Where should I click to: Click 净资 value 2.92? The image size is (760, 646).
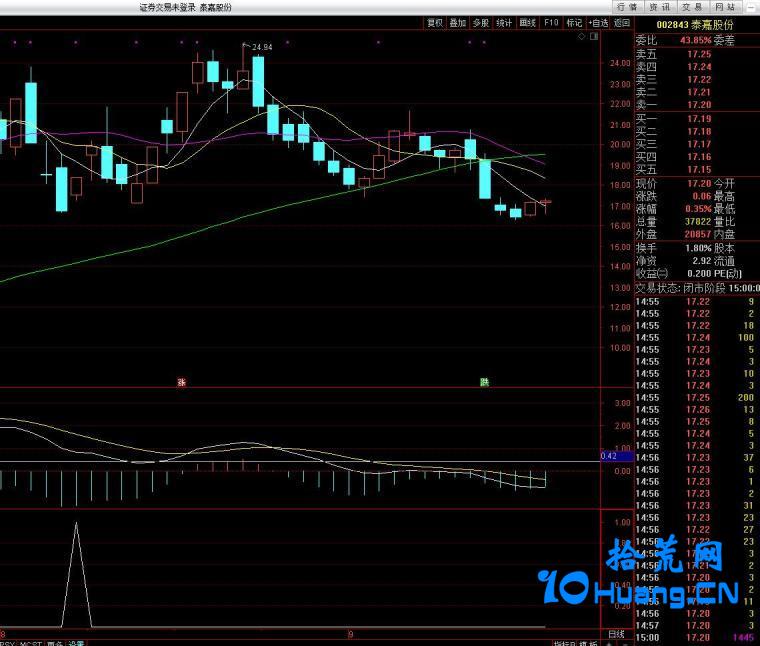pyautogui.click(x=701, y=261)
